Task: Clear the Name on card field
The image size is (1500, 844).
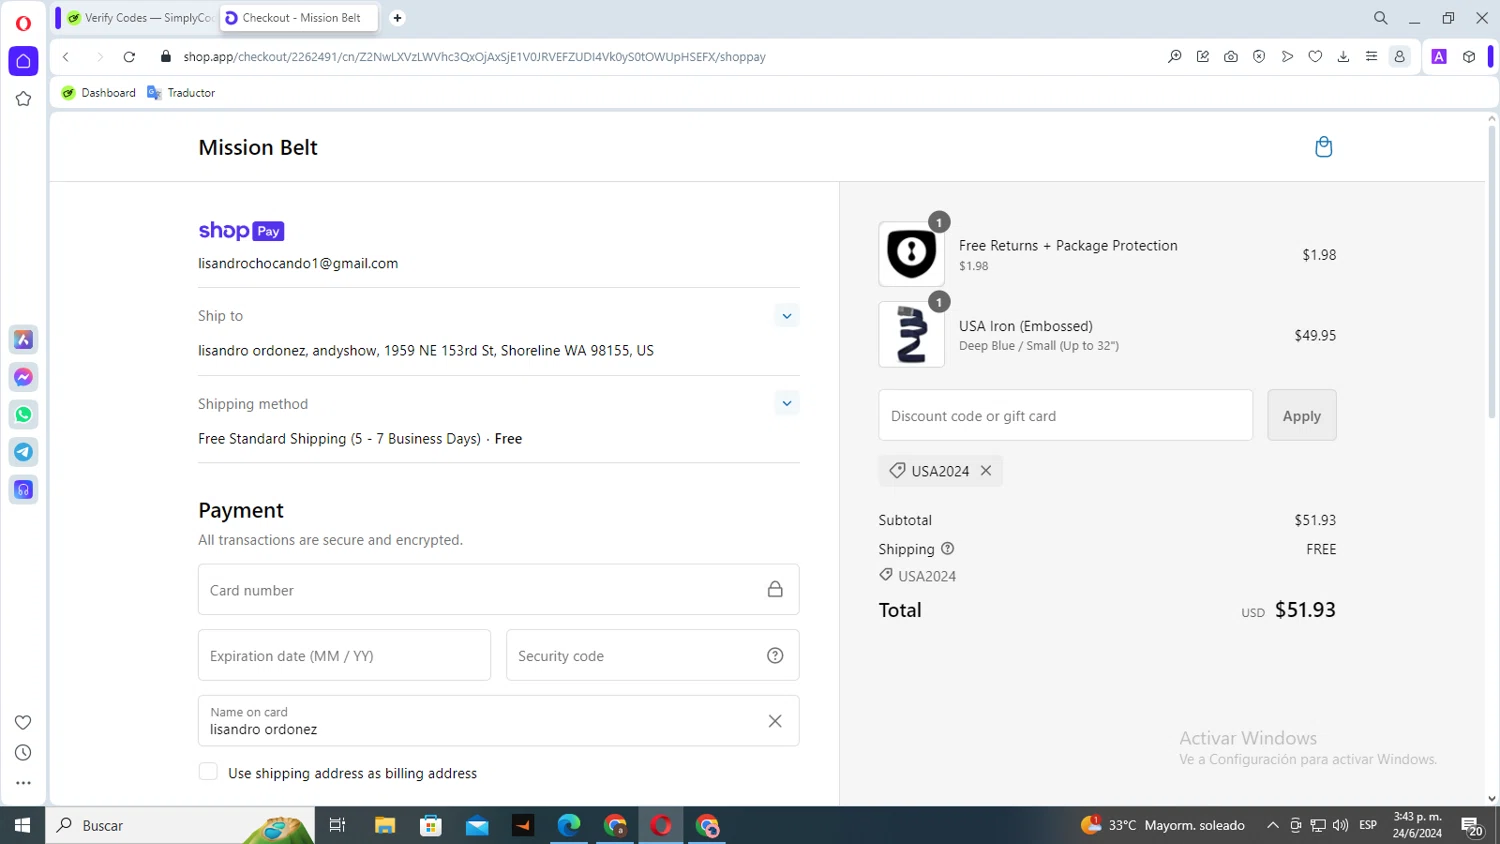Action: pyautogui.click(x=775, y=721)
